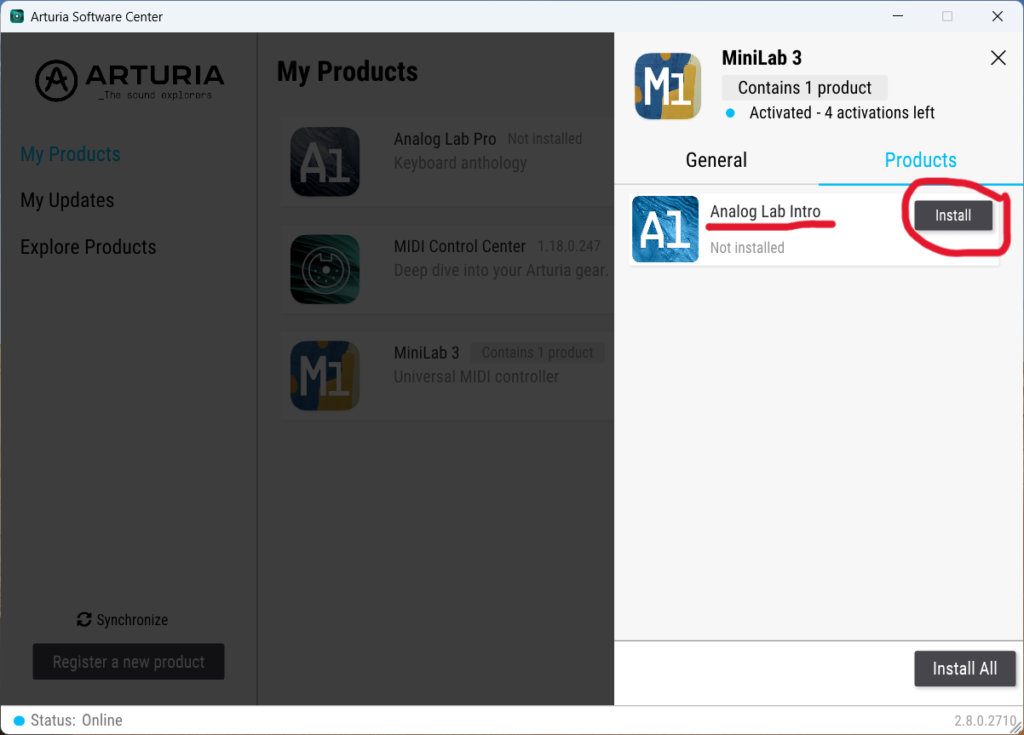Viewport: 1024px width, 735px height.
Task: Click 'Not installed' label beside Analog Lab Pro
Action: tap(545, 139)
